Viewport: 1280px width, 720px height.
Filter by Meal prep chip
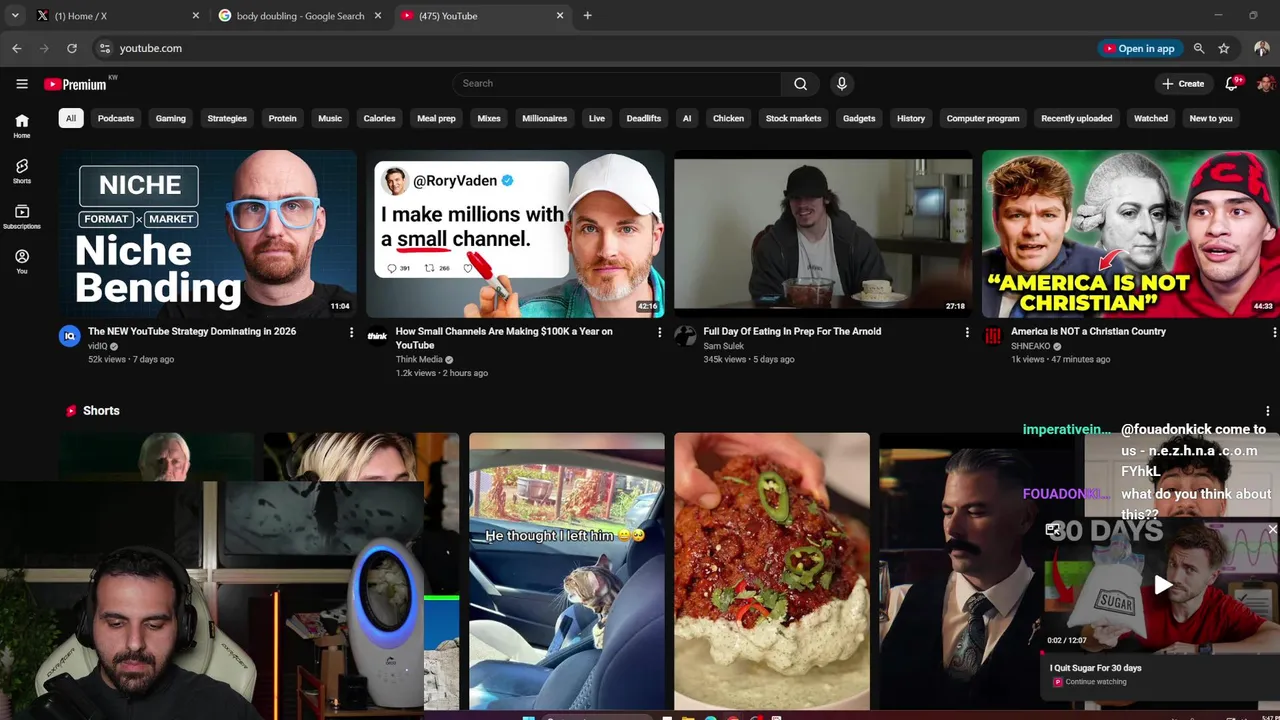tap(436, 118)
